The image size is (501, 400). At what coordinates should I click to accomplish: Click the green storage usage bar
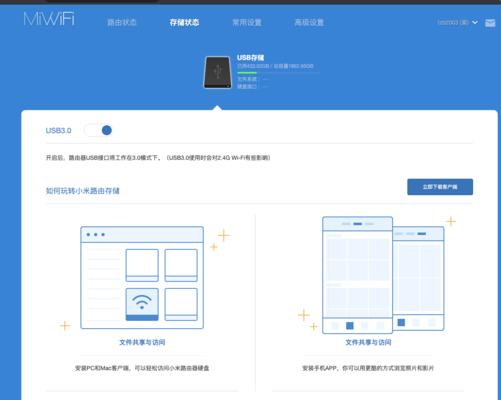pos(247,72)
